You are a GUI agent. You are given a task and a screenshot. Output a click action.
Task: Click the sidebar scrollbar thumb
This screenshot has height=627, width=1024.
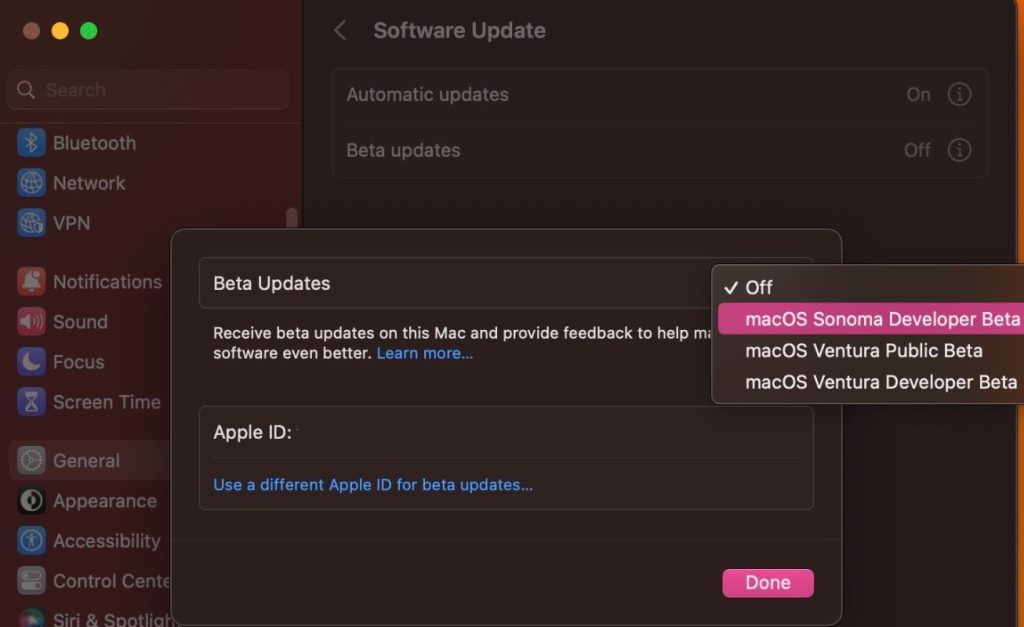(292, 219)
